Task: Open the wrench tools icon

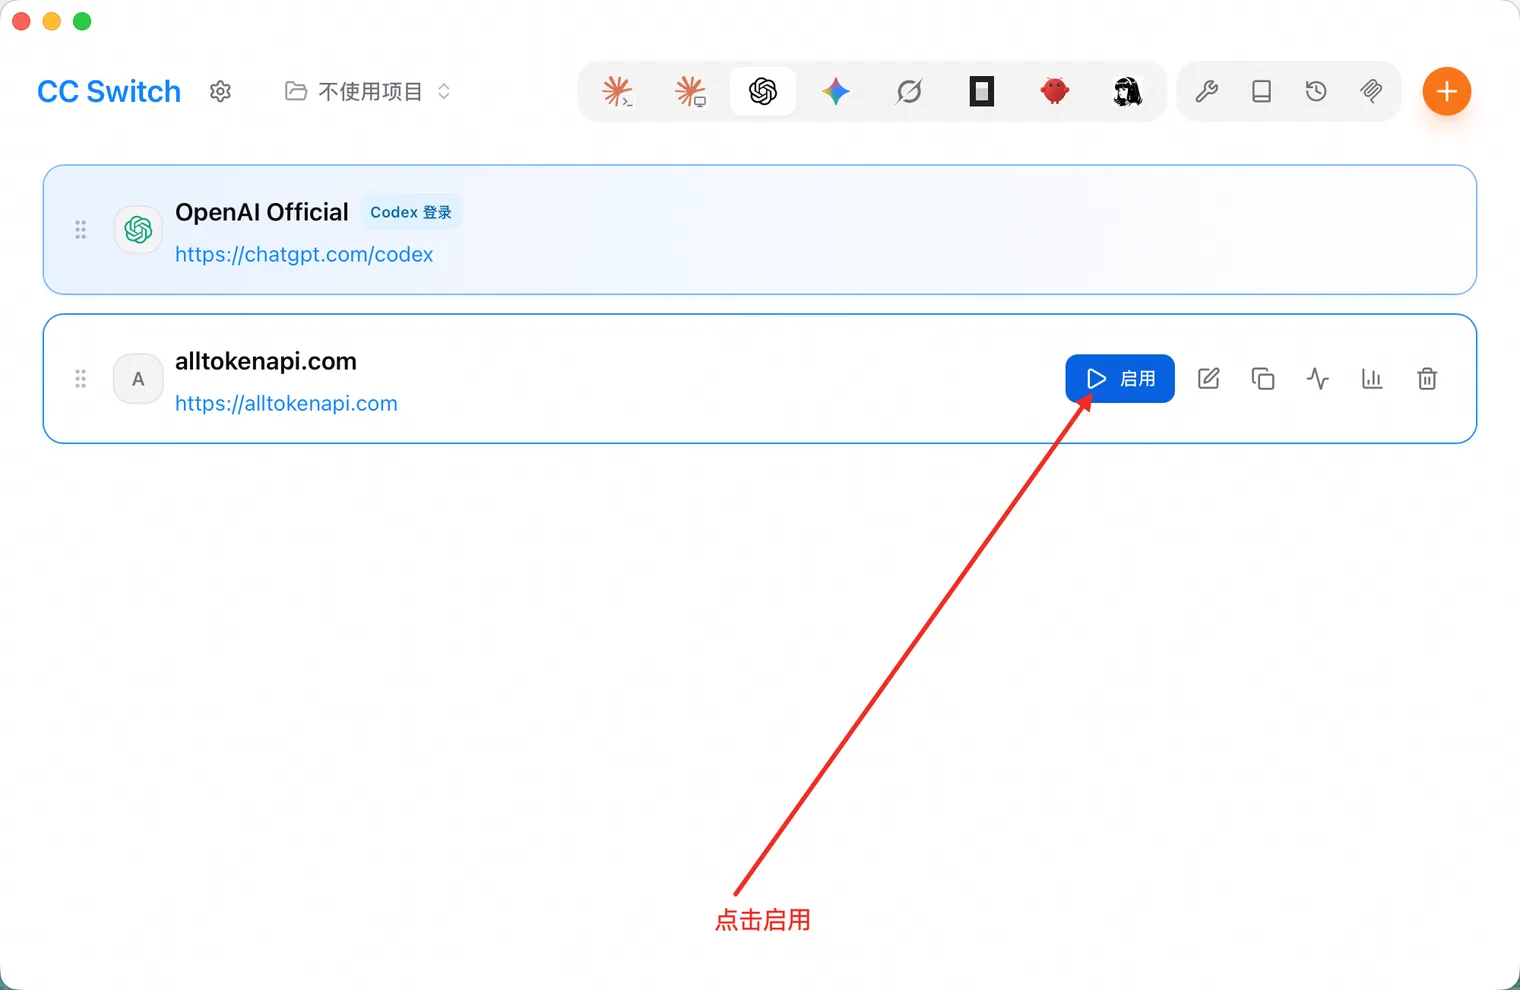Action: [1207, 92]
